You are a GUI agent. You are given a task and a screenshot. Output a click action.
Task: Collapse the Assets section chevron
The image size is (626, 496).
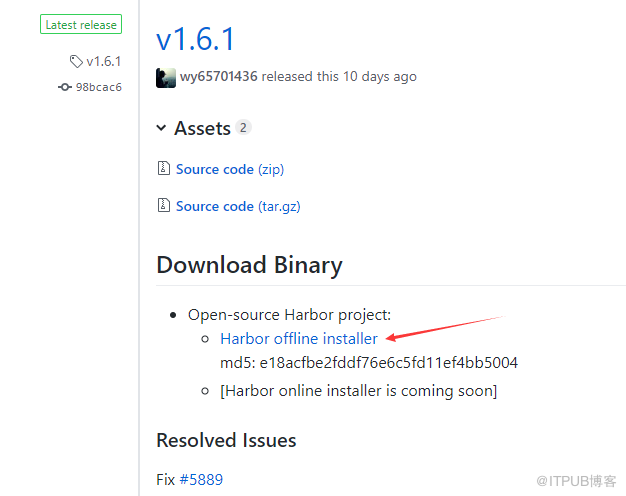(162, 128)
